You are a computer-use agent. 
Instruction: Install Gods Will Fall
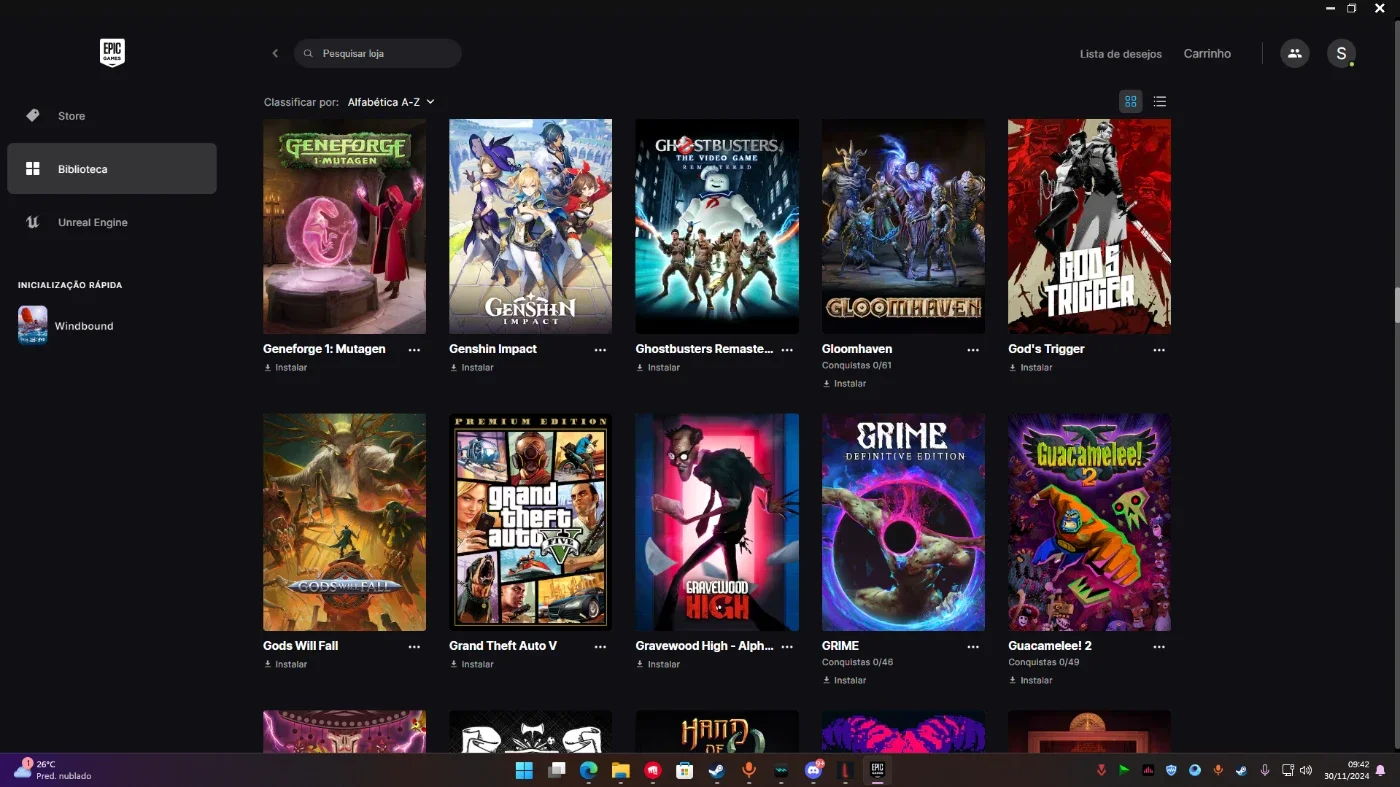tap(286, 664)
